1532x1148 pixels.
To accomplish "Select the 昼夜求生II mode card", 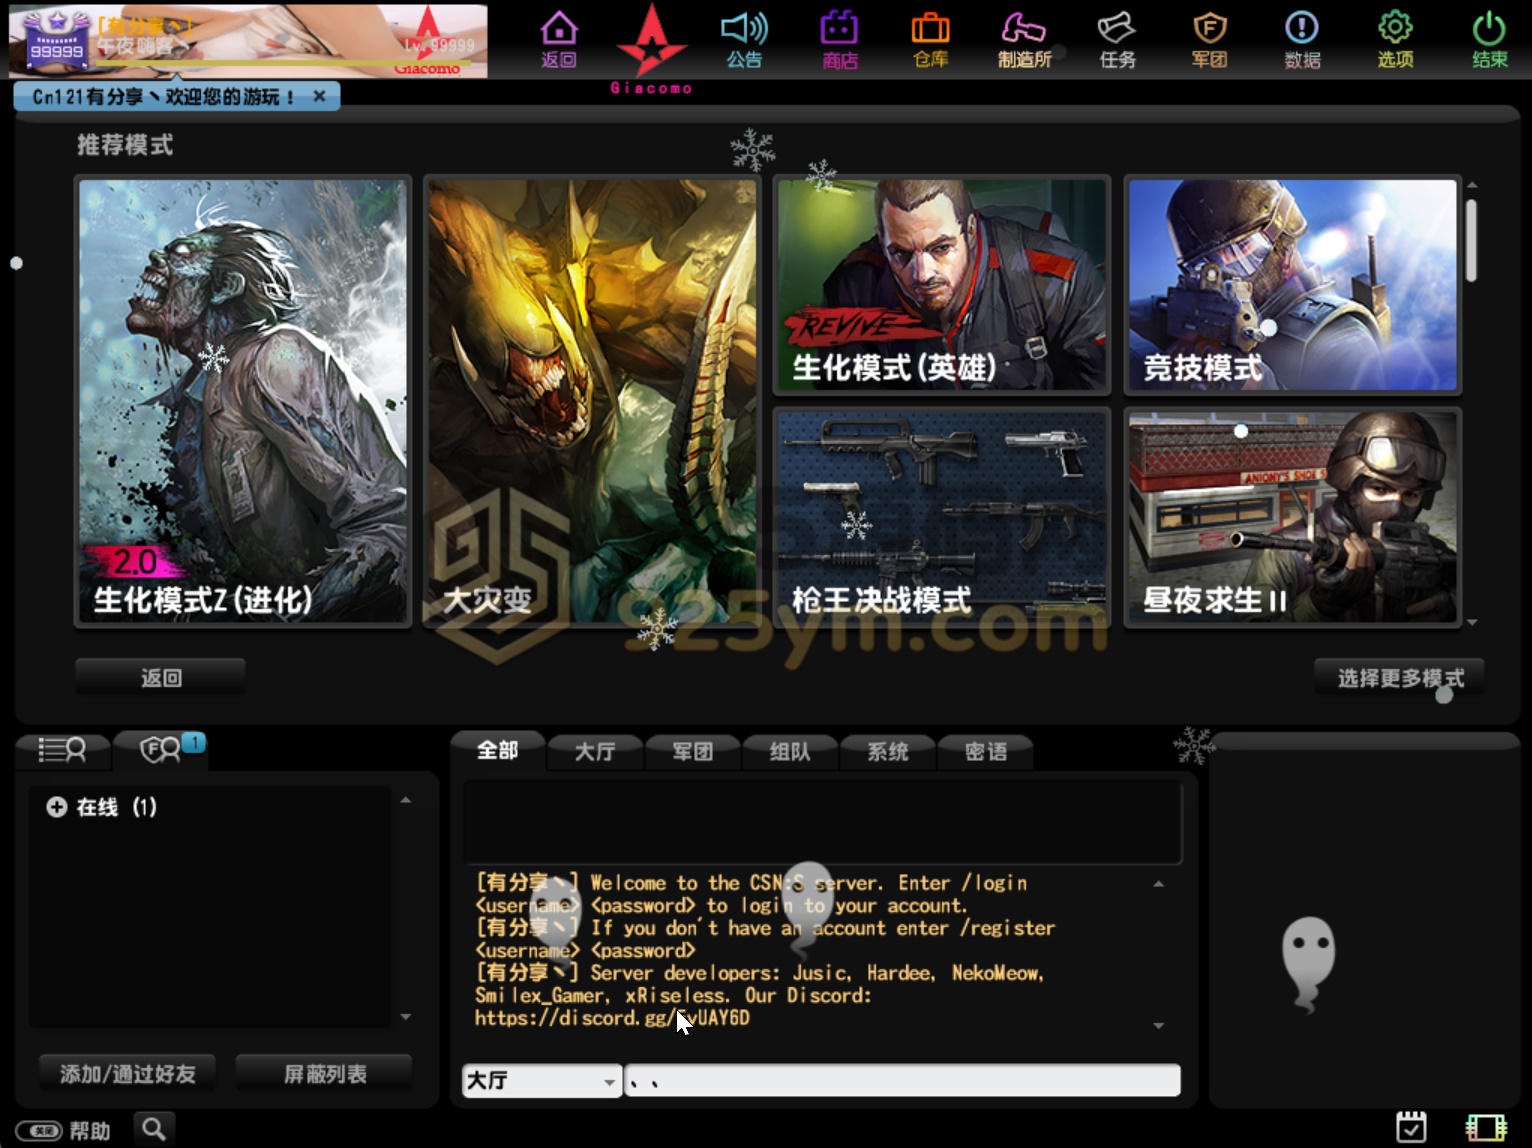I will (x=1292, y=517).
